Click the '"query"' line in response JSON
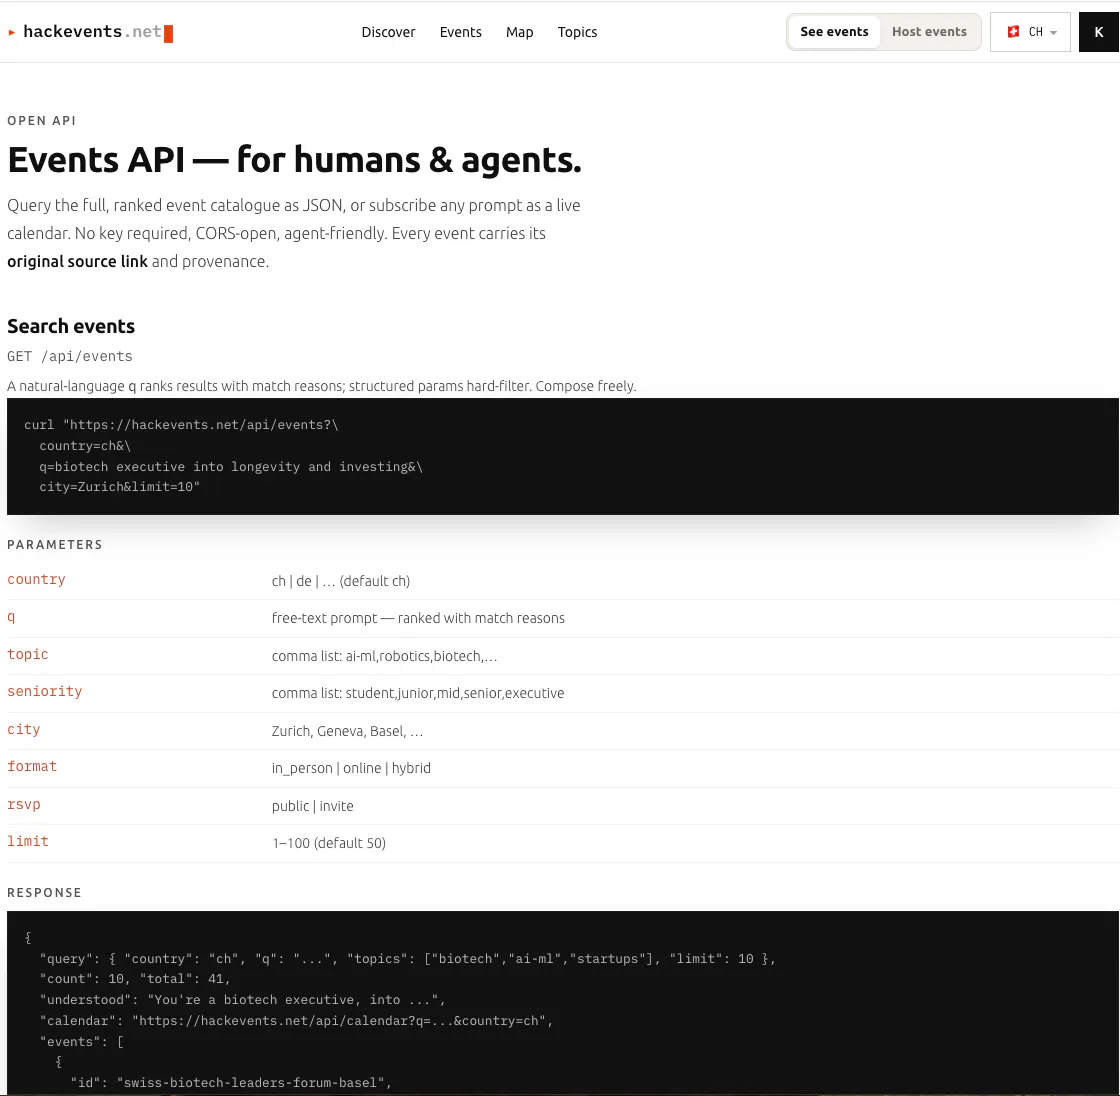The width and height of the screenshot is (1120, 1096). [408, 959]
